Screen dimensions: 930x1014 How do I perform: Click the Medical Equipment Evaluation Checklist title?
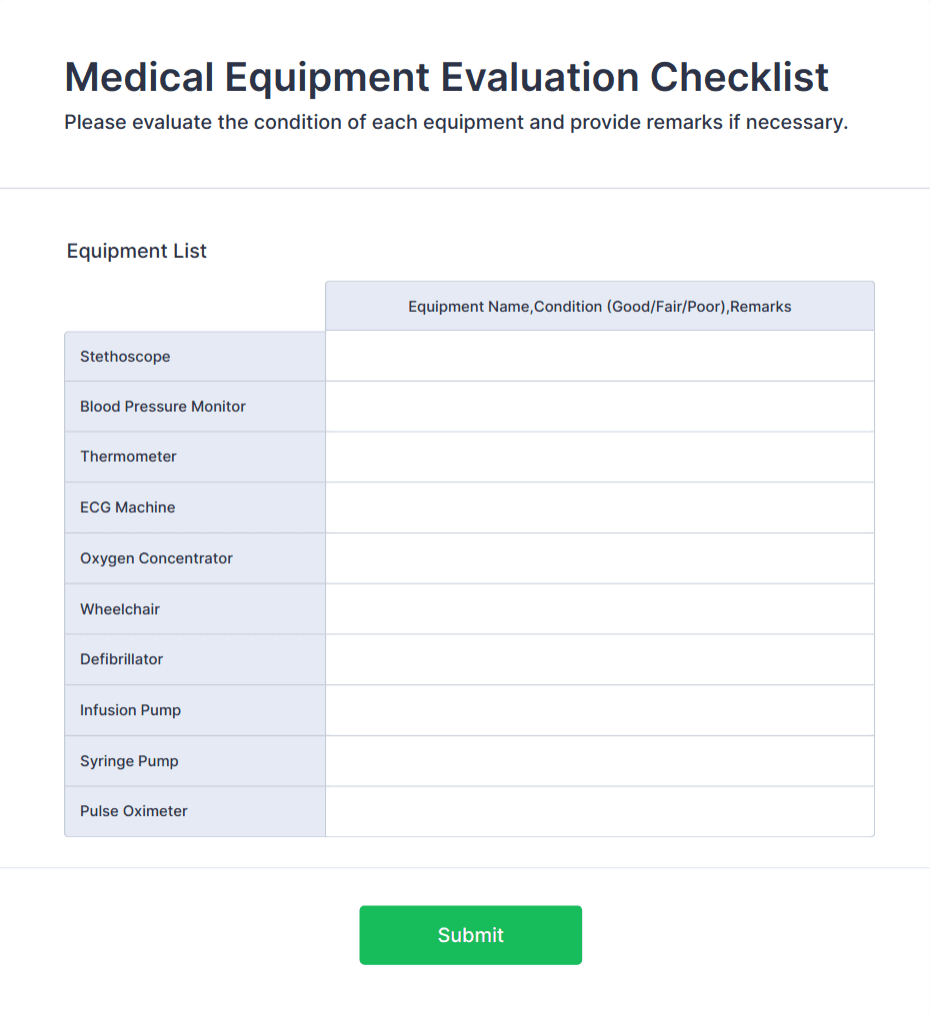click(446, 77)
